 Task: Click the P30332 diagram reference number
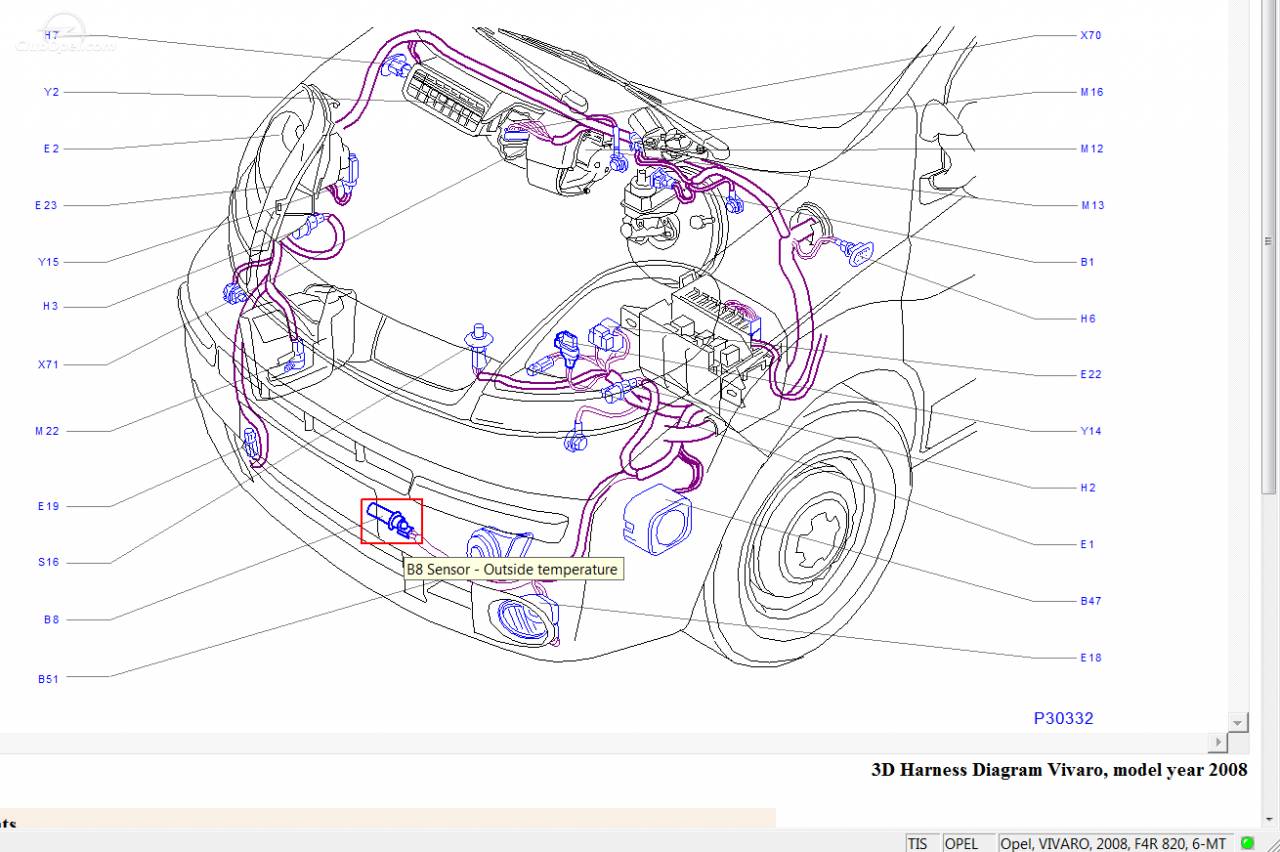[1063, 718]
